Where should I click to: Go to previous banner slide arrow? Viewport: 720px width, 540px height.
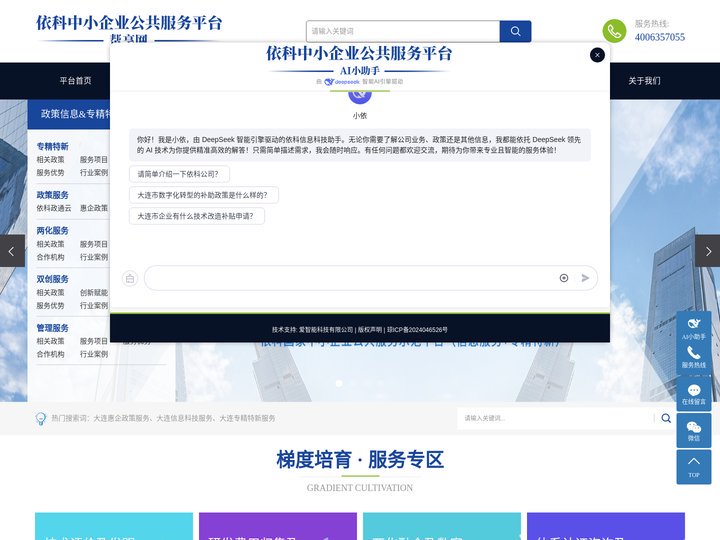click(x=12, y=251)
